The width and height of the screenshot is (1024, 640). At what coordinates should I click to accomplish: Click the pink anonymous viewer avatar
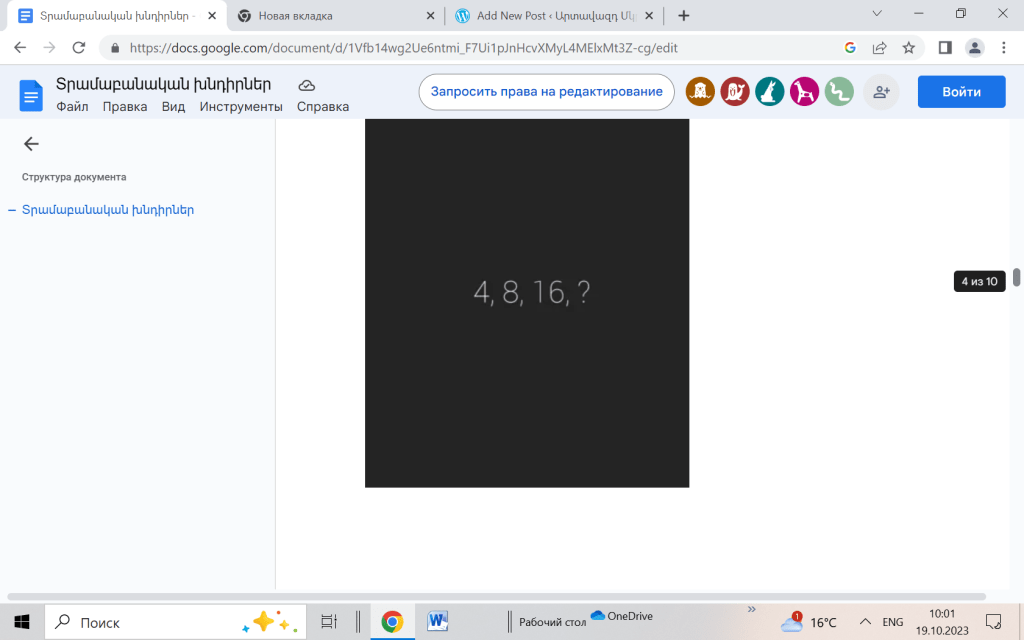[x=804, y=92]
